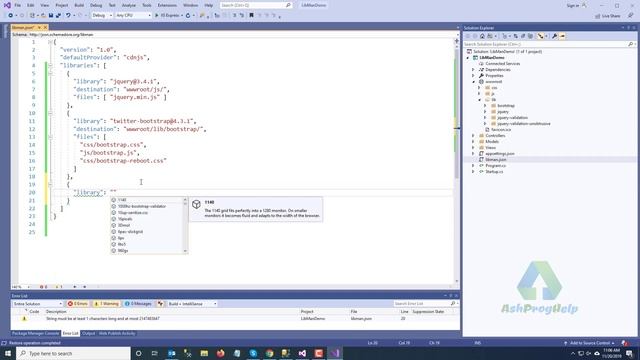Select Program.cs in Solution Explorer
The width and height of the screenshot is (640, 360).
(496, 166)
